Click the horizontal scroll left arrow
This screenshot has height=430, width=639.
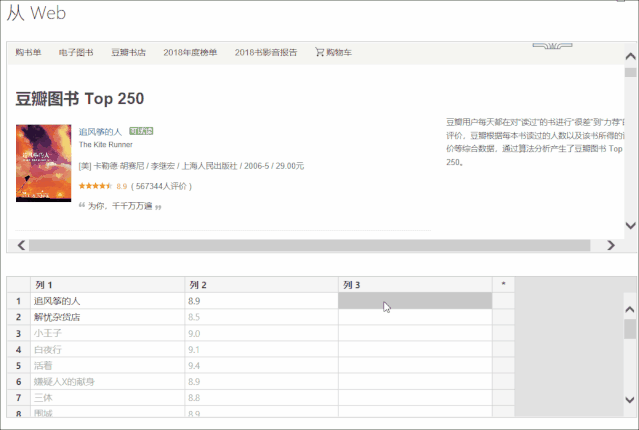(21, 245)
